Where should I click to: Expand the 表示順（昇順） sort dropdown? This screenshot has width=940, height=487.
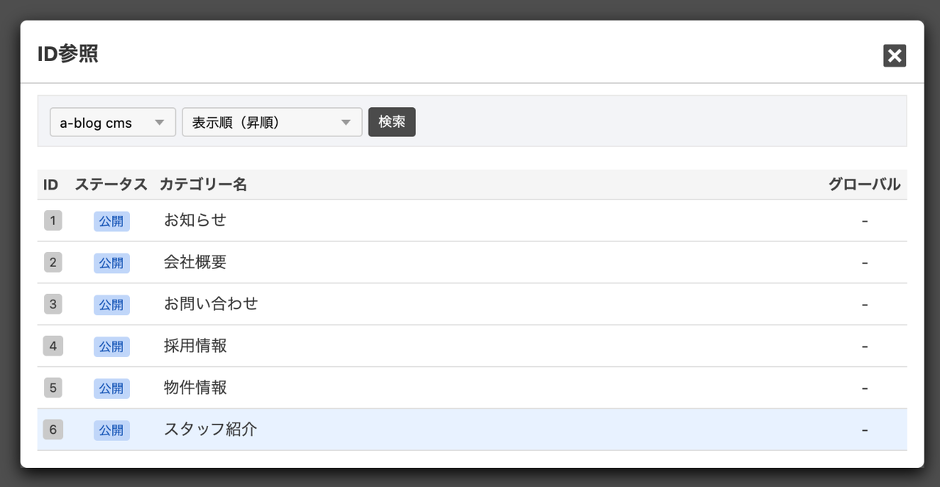tap(271, 122)
